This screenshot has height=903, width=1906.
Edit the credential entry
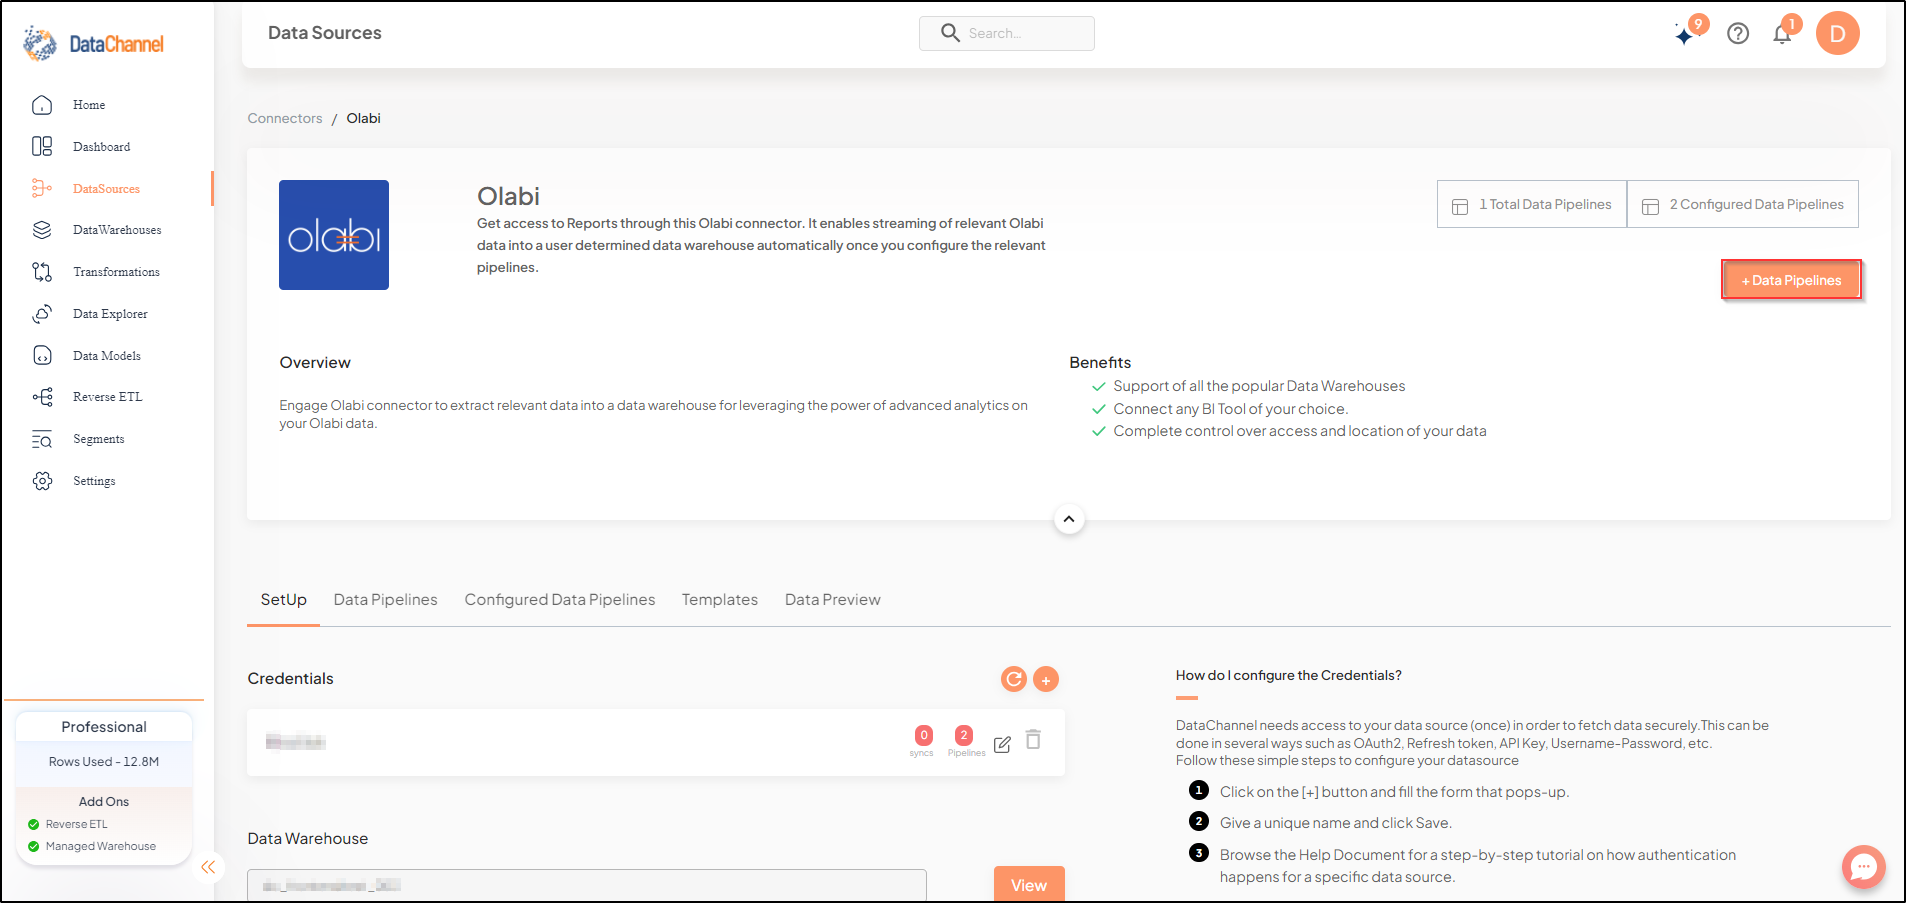(1002, 743)
